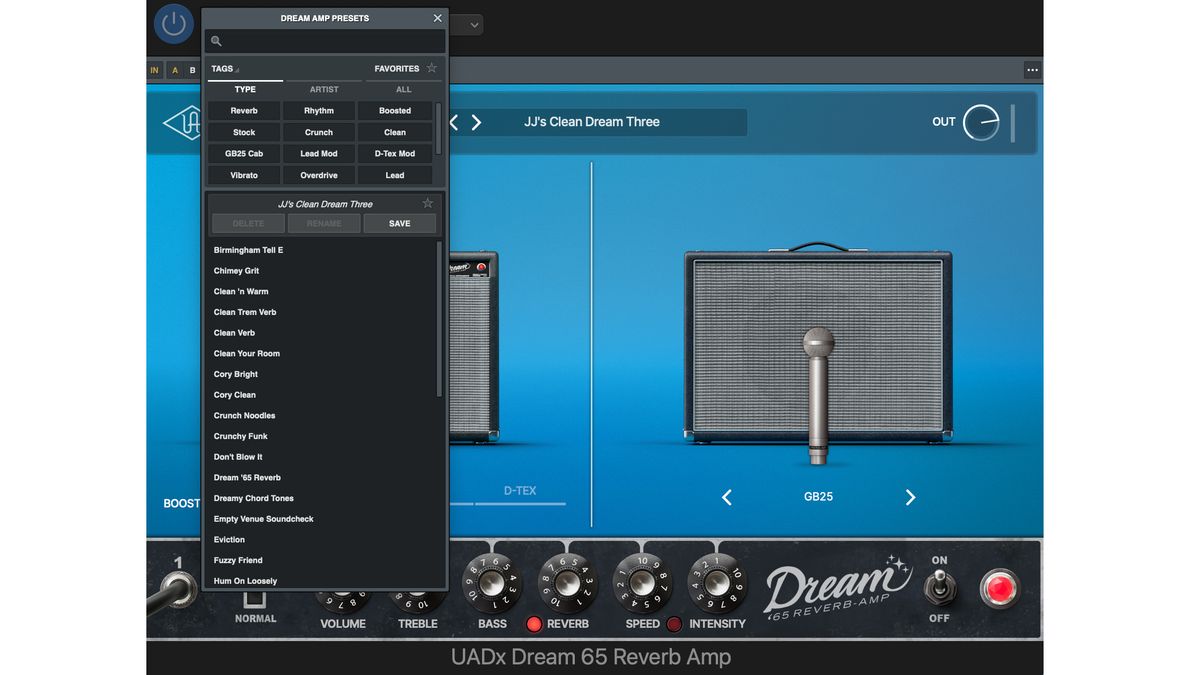Viewport: 1200px width, 675px height.
Task: Click the right chevron to load next preset
Action: pyautogui.click(x=476, y=121)
